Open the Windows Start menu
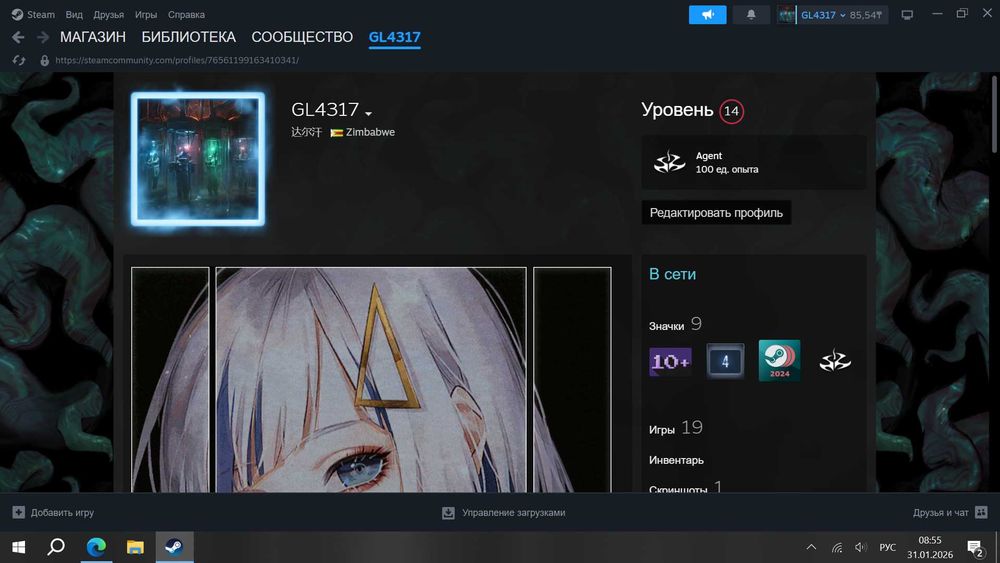This screenshot has height=563, width=1000. coord(18,547)
